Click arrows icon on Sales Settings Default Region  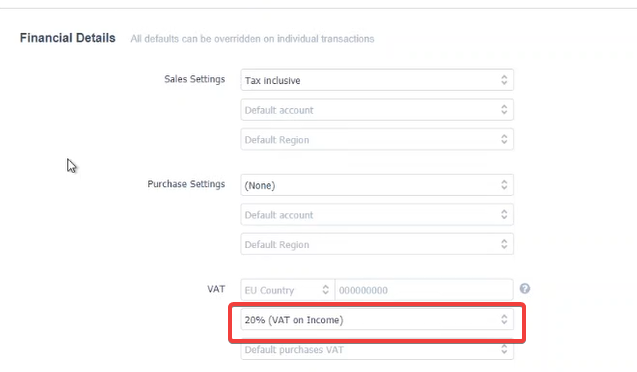coord(504,139)
